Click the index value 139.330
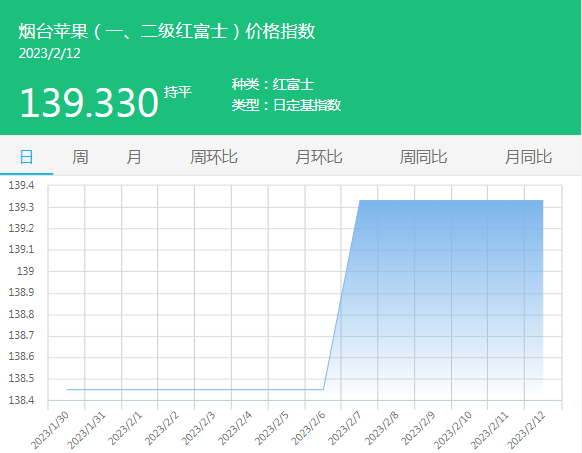The height and width of the screenshot is (453, 582). click(89, 102)
